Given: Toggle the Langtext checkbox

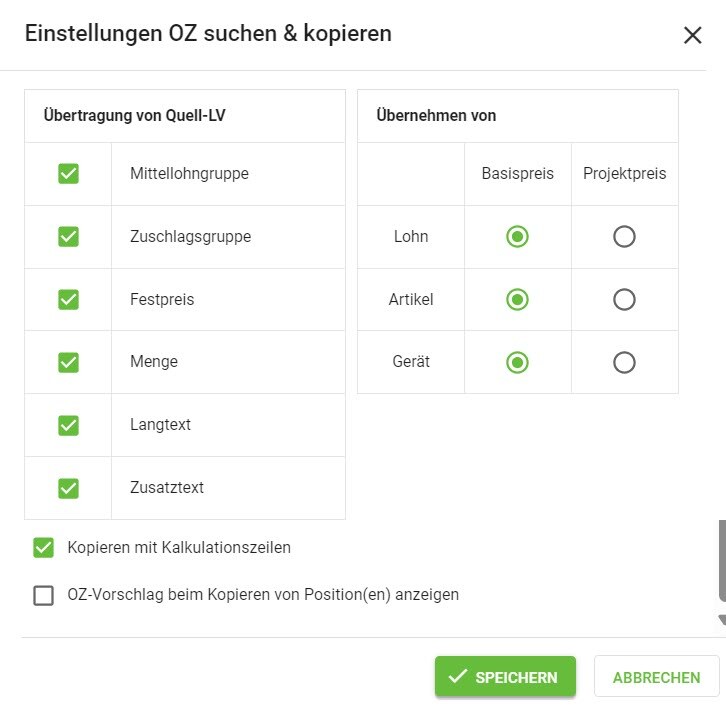Looking at the screenshot, I should 68,425.
